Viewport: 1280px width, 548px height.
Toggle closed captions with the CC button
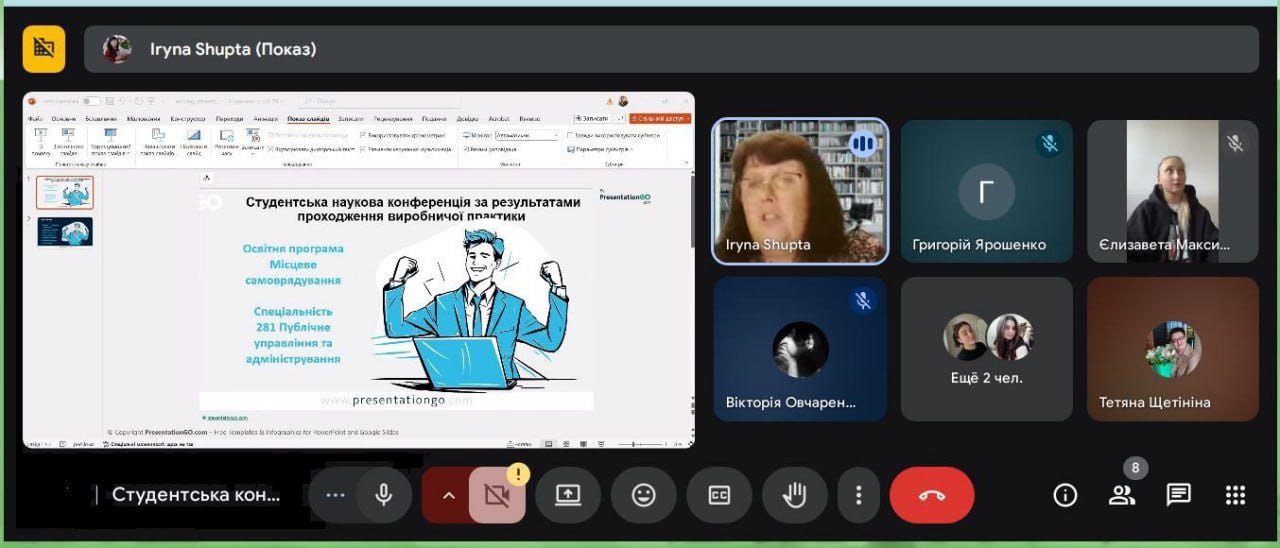719,495
